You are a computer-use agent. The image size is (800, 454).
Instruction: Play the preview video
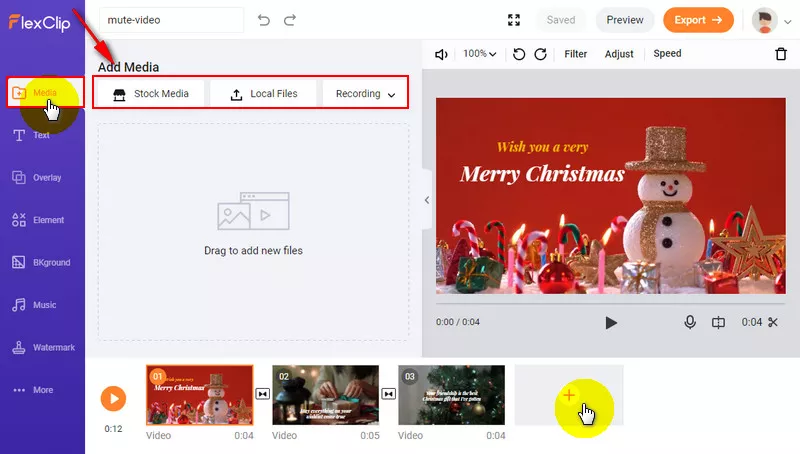pyautogui.click(x=611, y=322)
